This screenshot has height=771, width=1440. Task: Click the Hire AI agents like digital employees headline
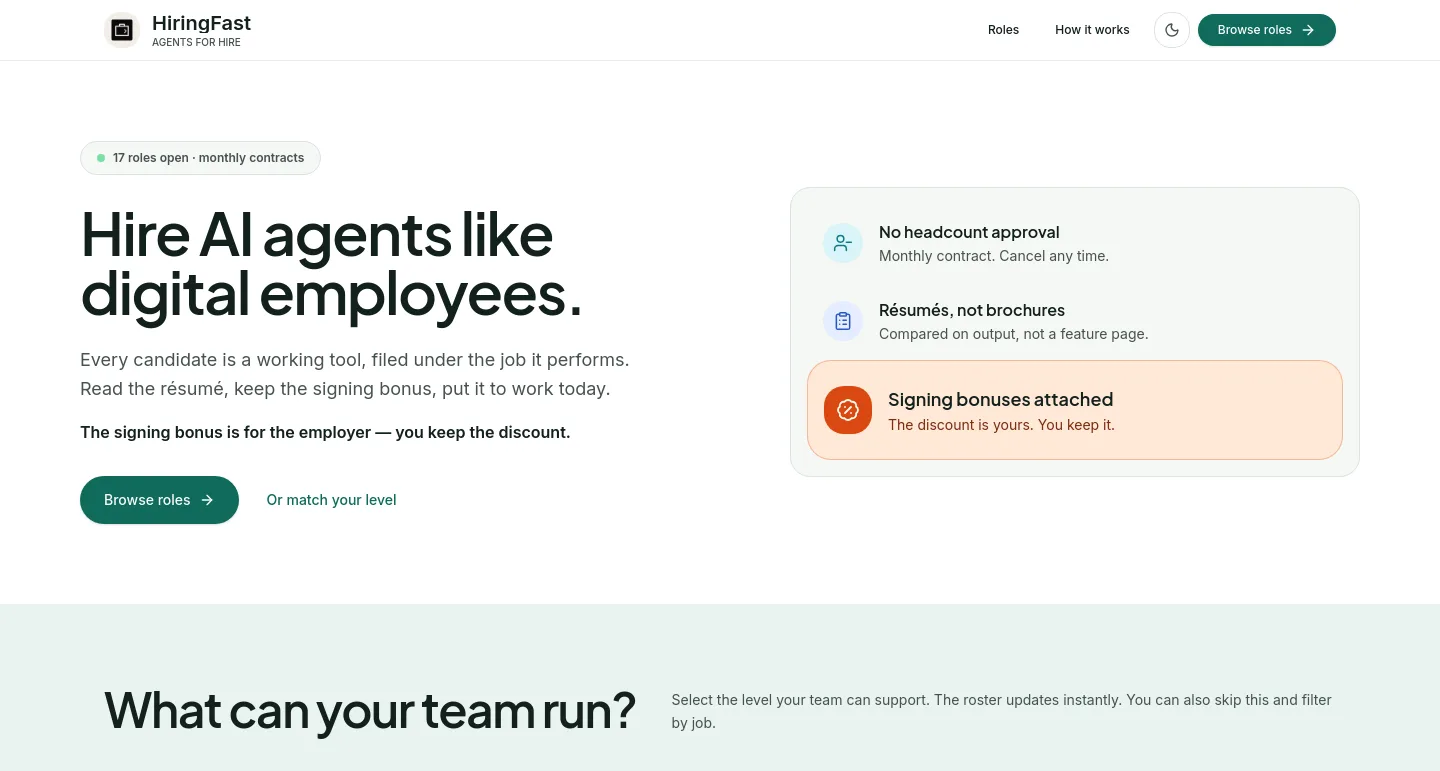tap(331, 264)
